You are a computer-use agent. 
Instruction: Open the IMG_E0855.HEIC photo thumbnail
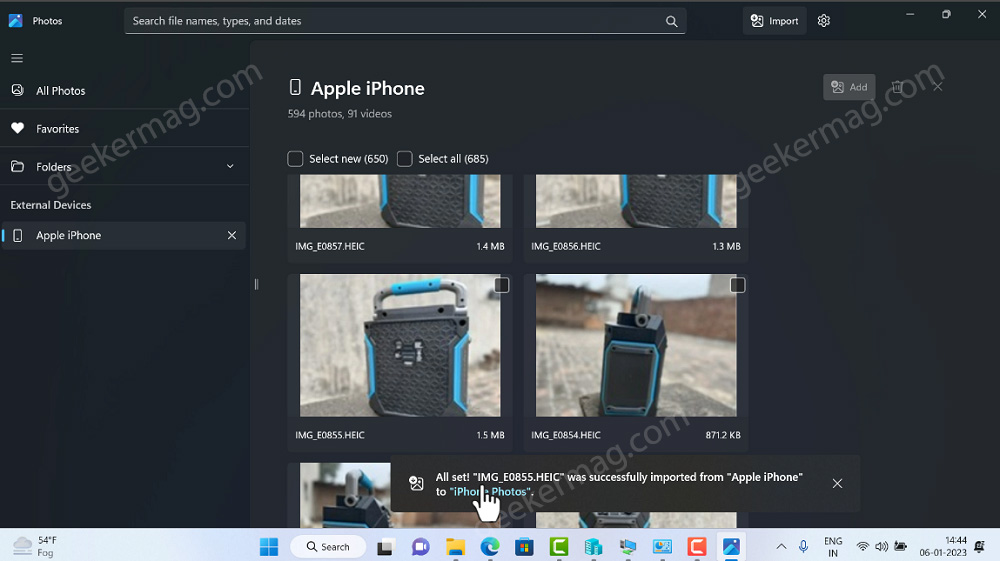pyautogui.click(x=400, y=346)
